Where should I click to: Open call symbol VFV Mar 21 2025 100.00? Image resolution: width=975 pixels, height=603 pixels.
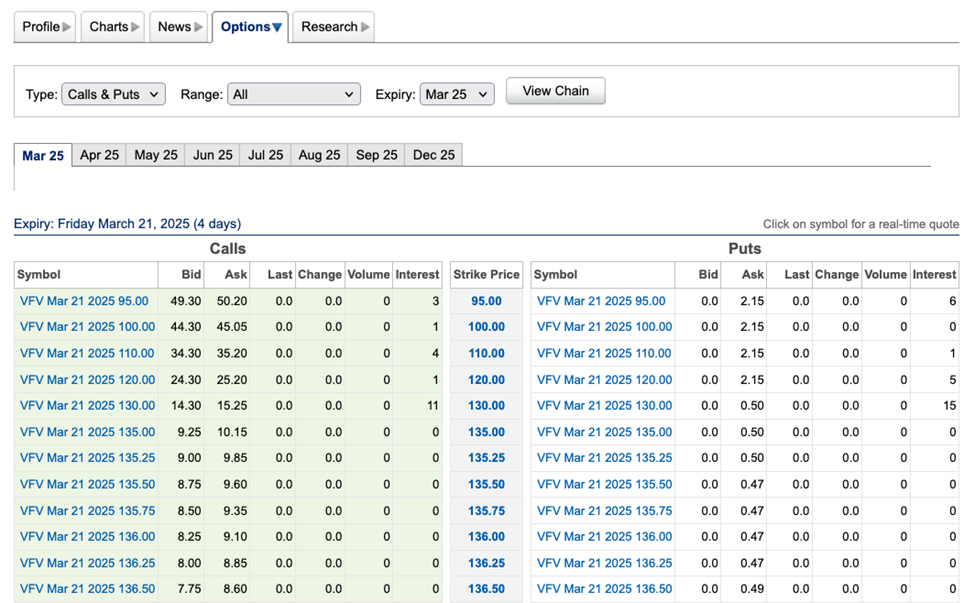click(x=87, y=327)
